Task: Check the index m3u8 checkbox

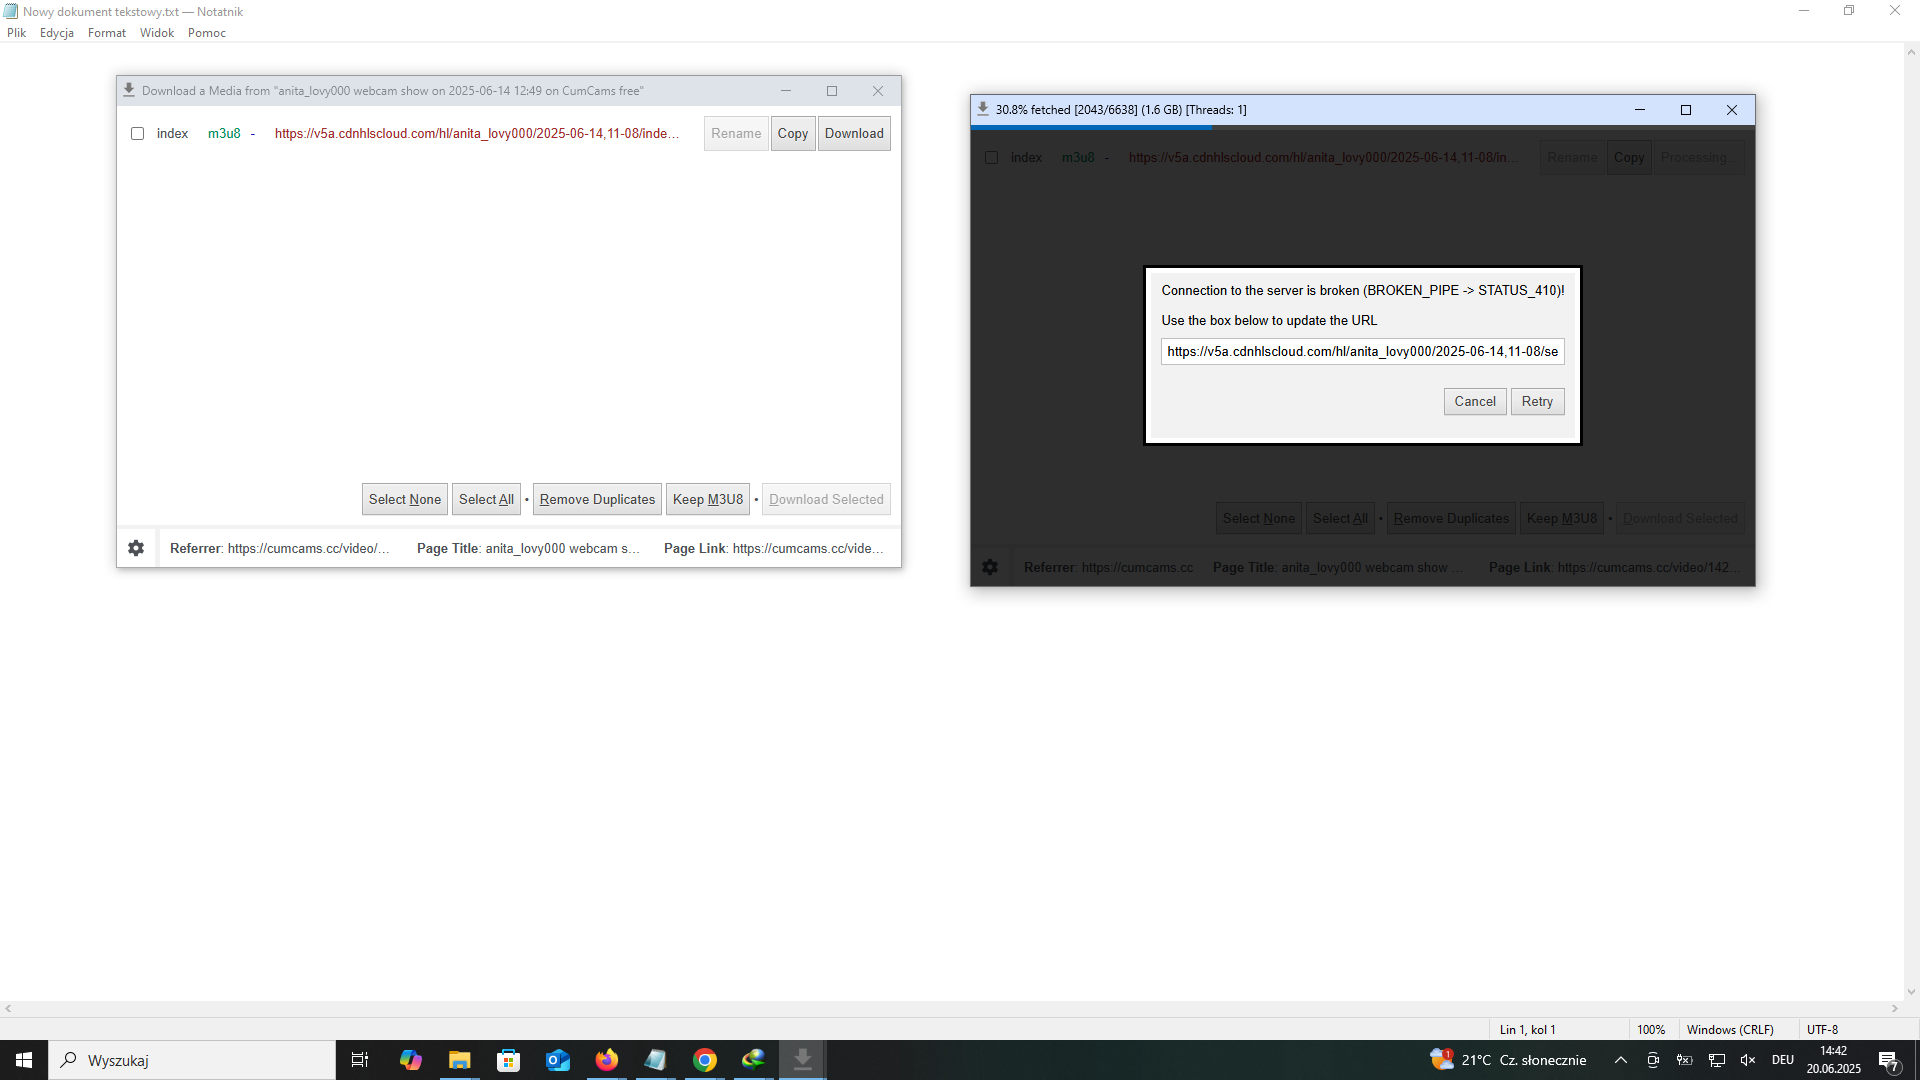Action: coord(138,134)
